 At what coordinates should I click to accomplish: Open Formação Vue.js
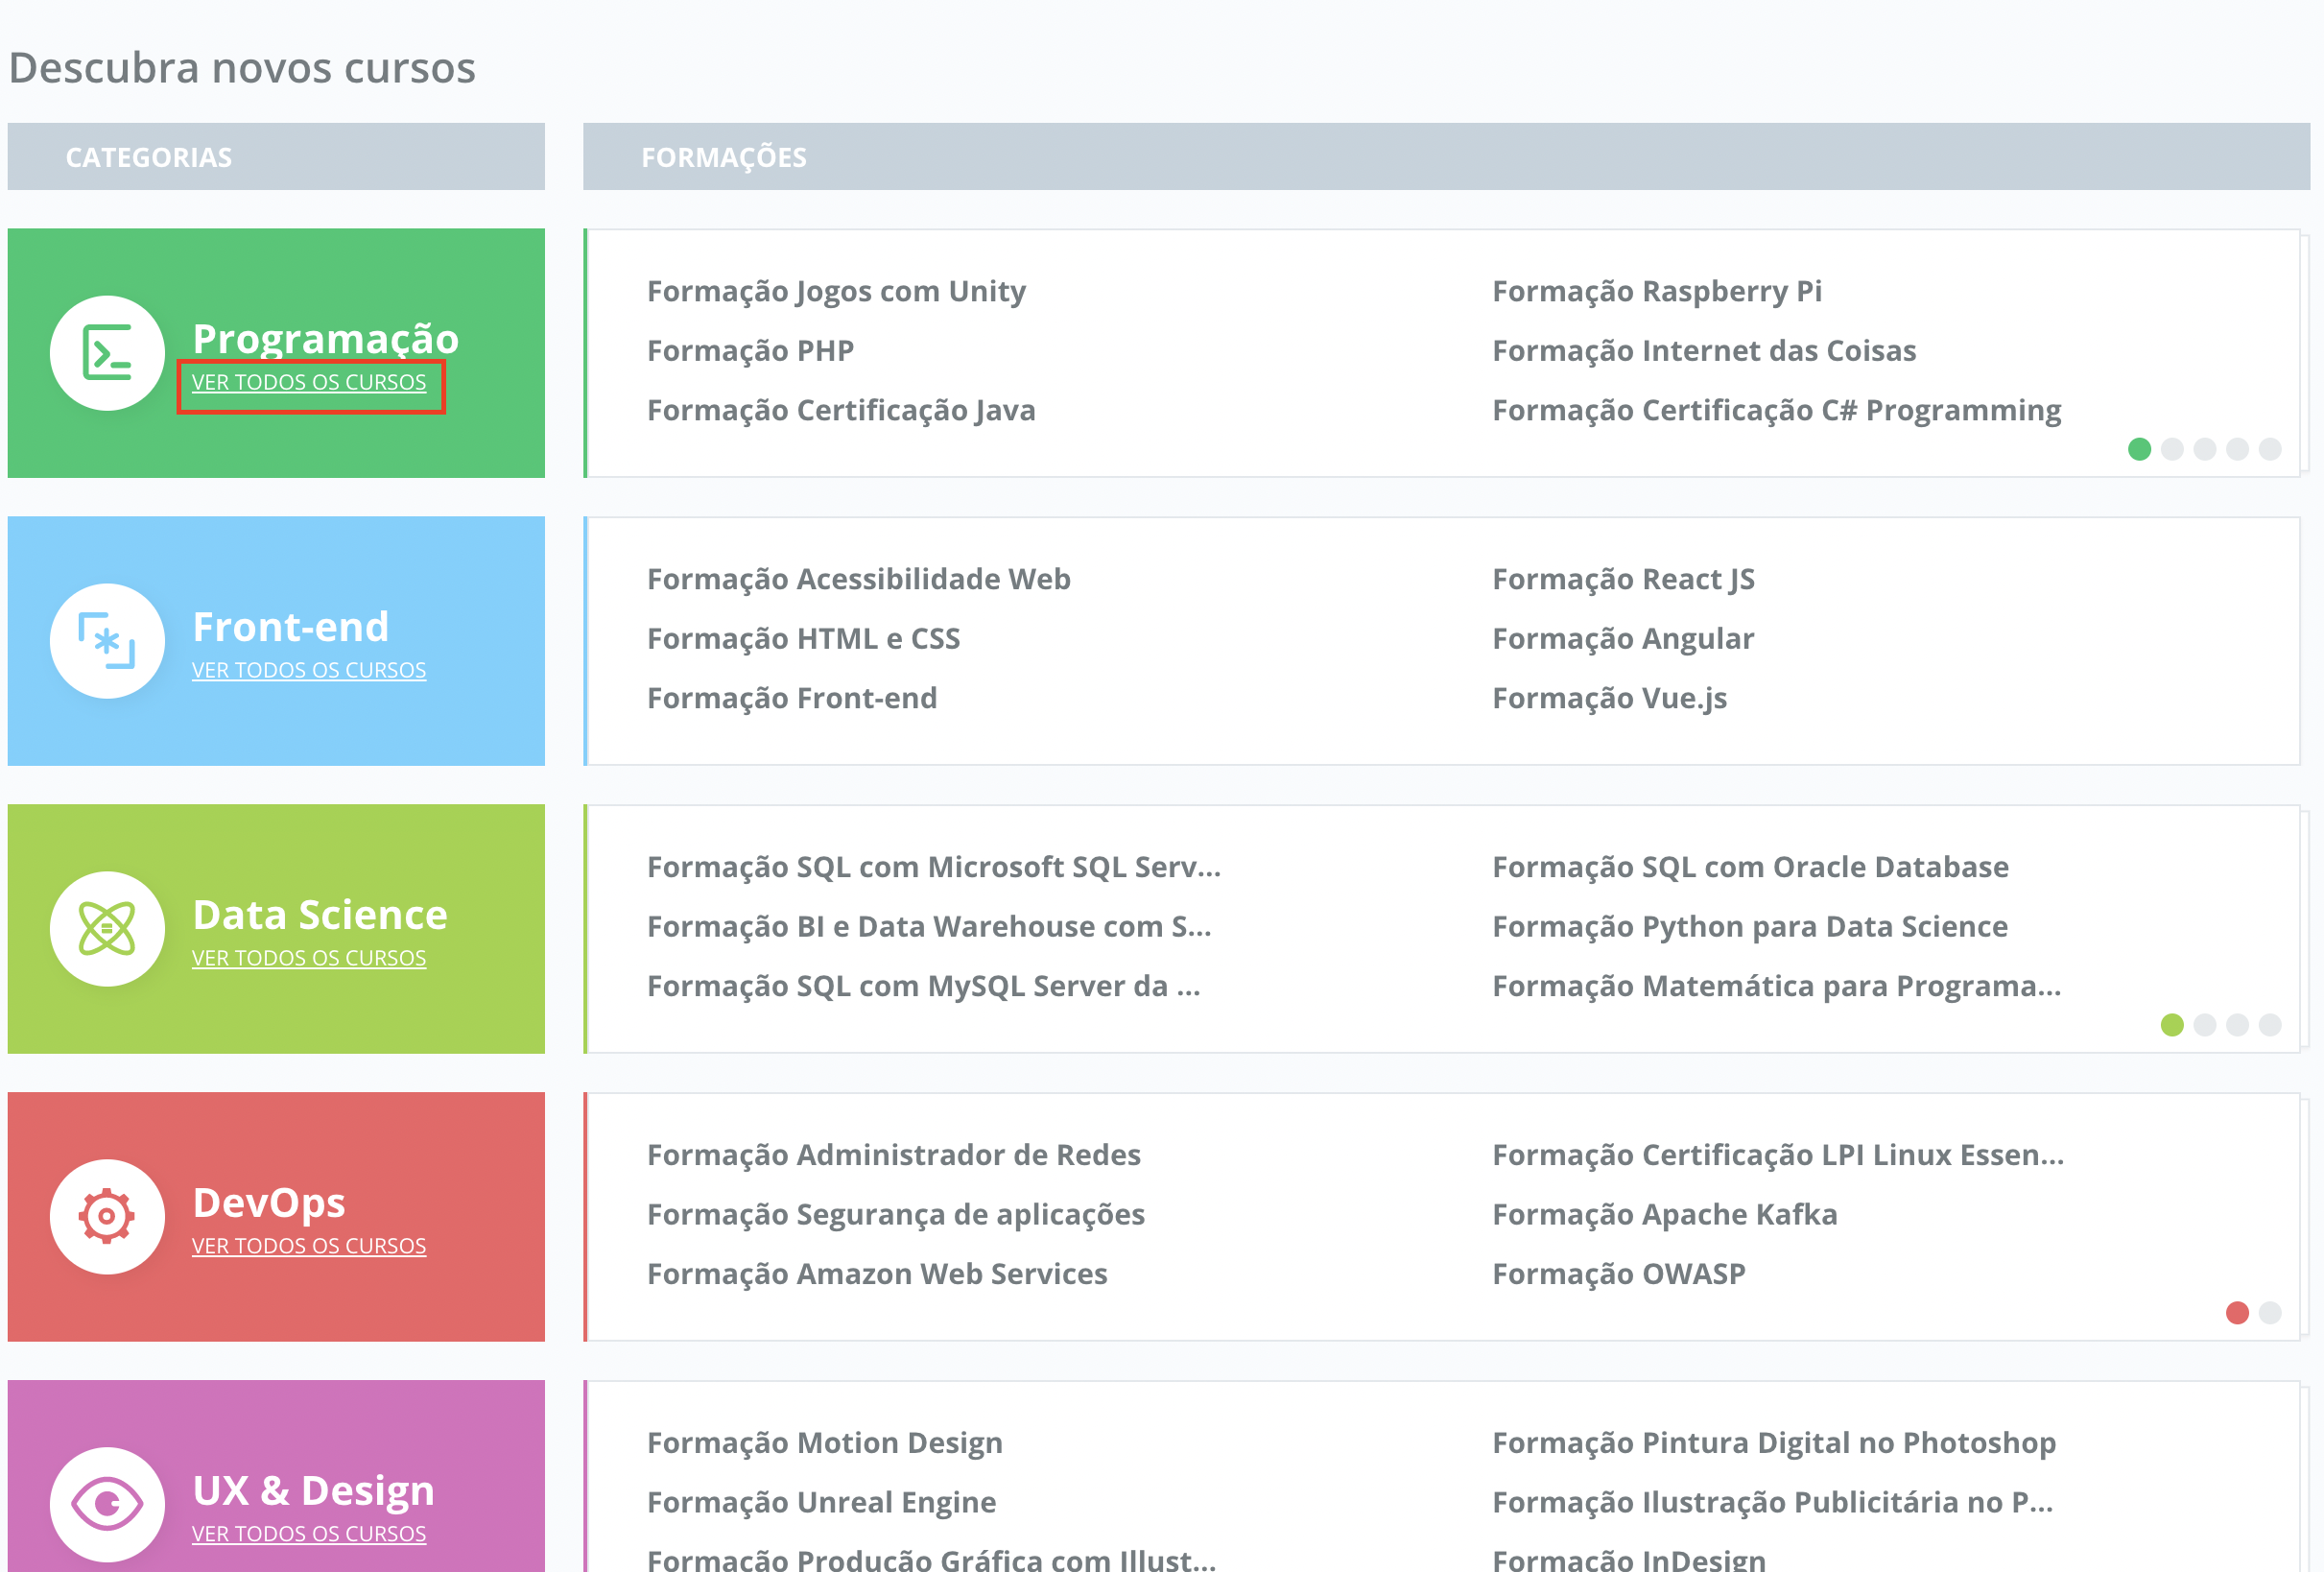pos(1610,699)
